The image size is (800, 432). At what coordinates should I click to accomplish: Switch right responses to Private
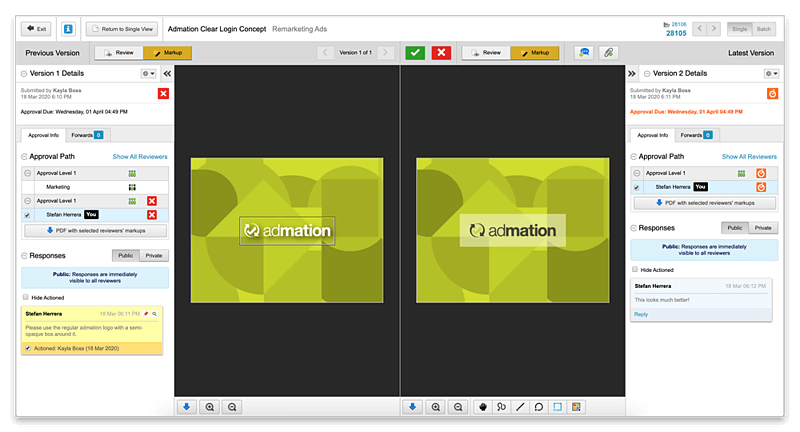coord(763,228)
